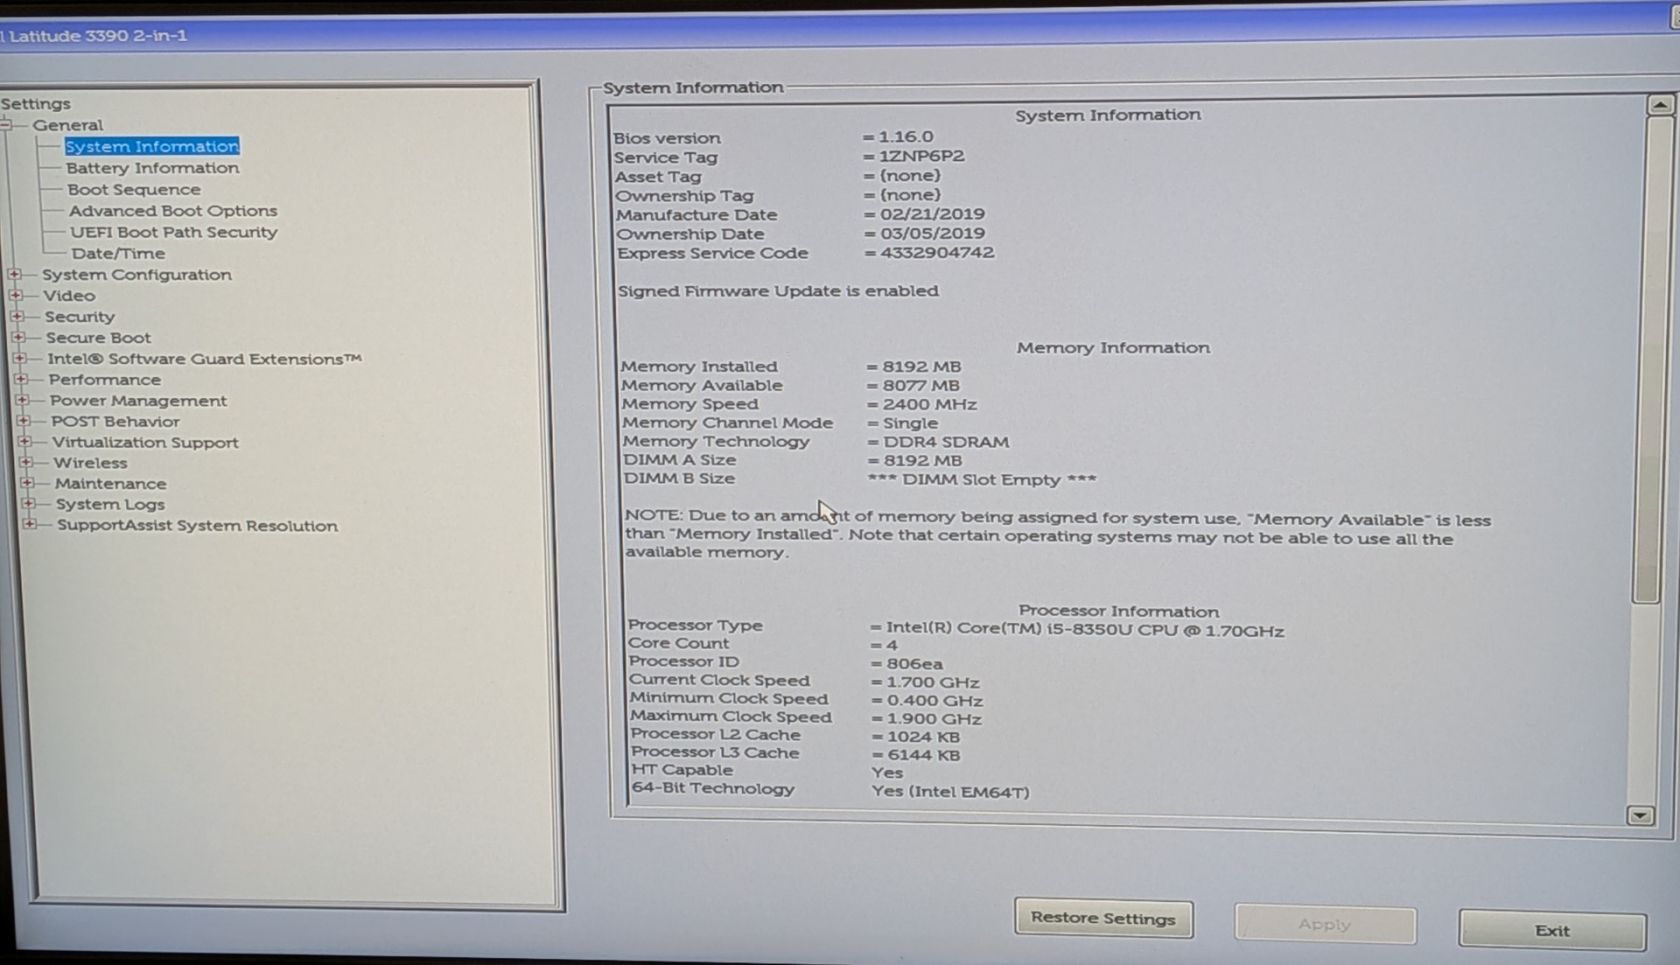Click the Memory Technology DDR4 SDRAM value

pyautogui.click(x=946, y=441)
